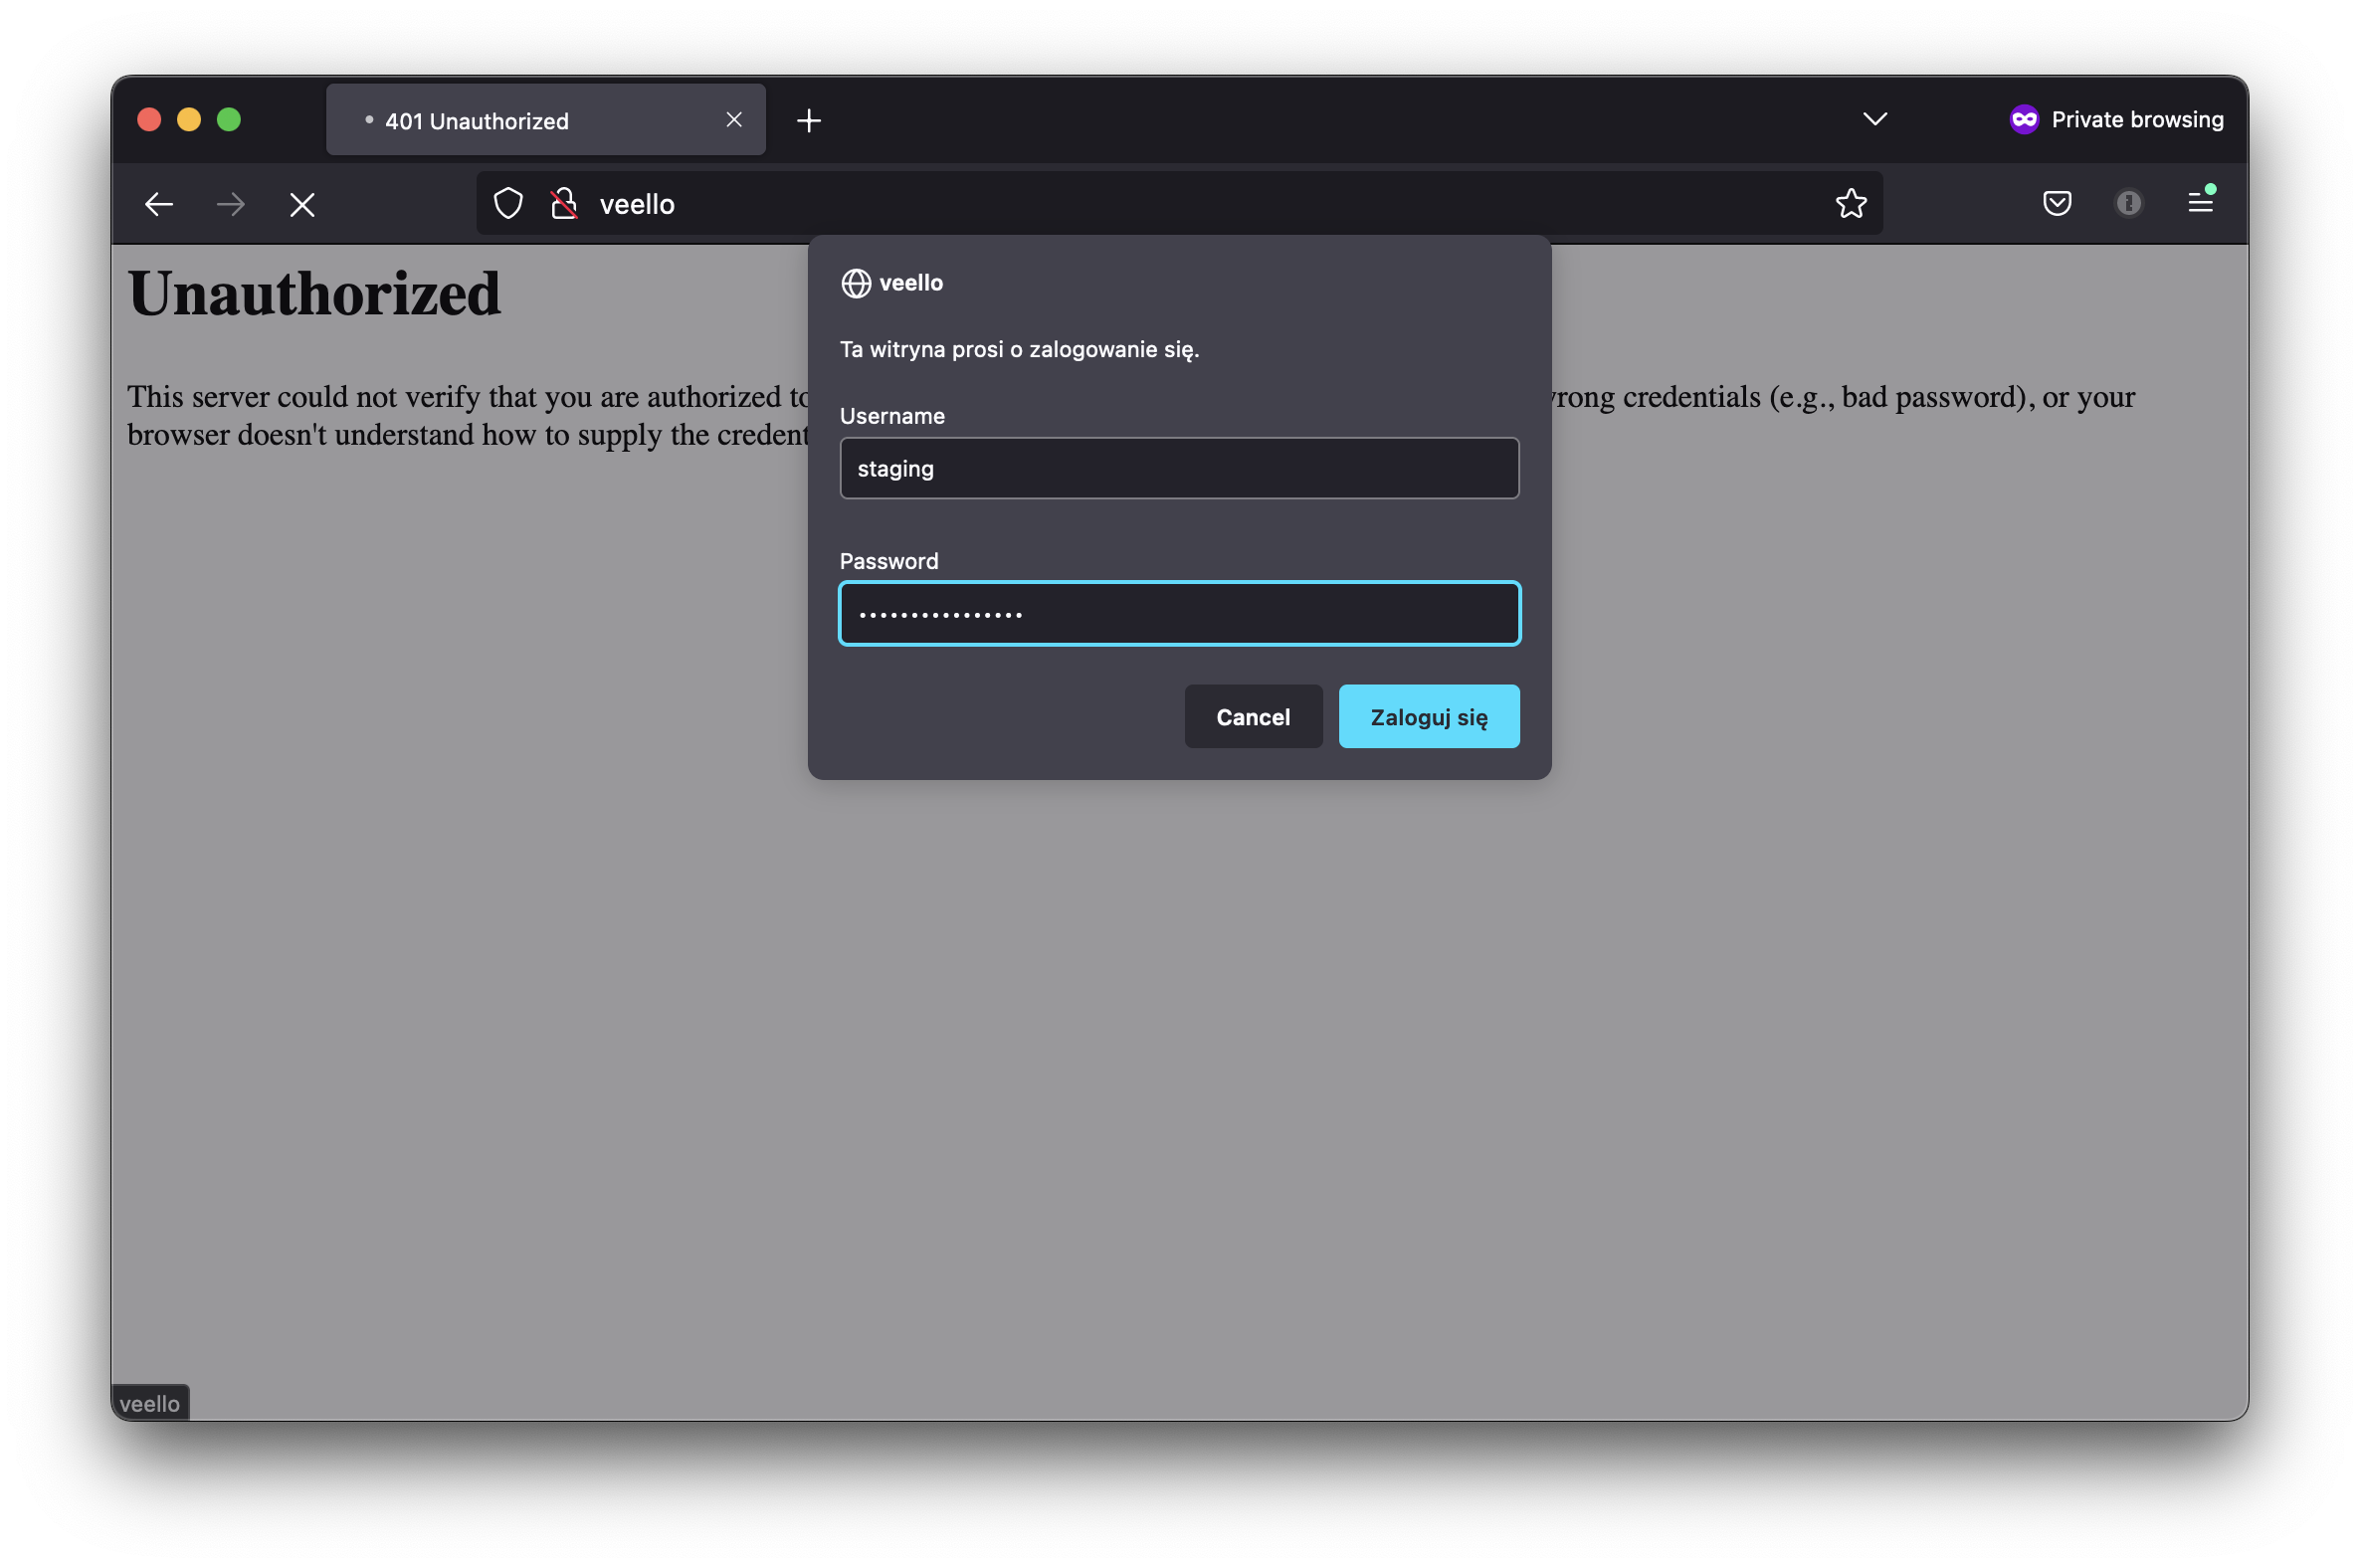Click the back navigation arrow
Image resolution: width=2360 pixels, height=1568 pixels.
coord(159,204)
